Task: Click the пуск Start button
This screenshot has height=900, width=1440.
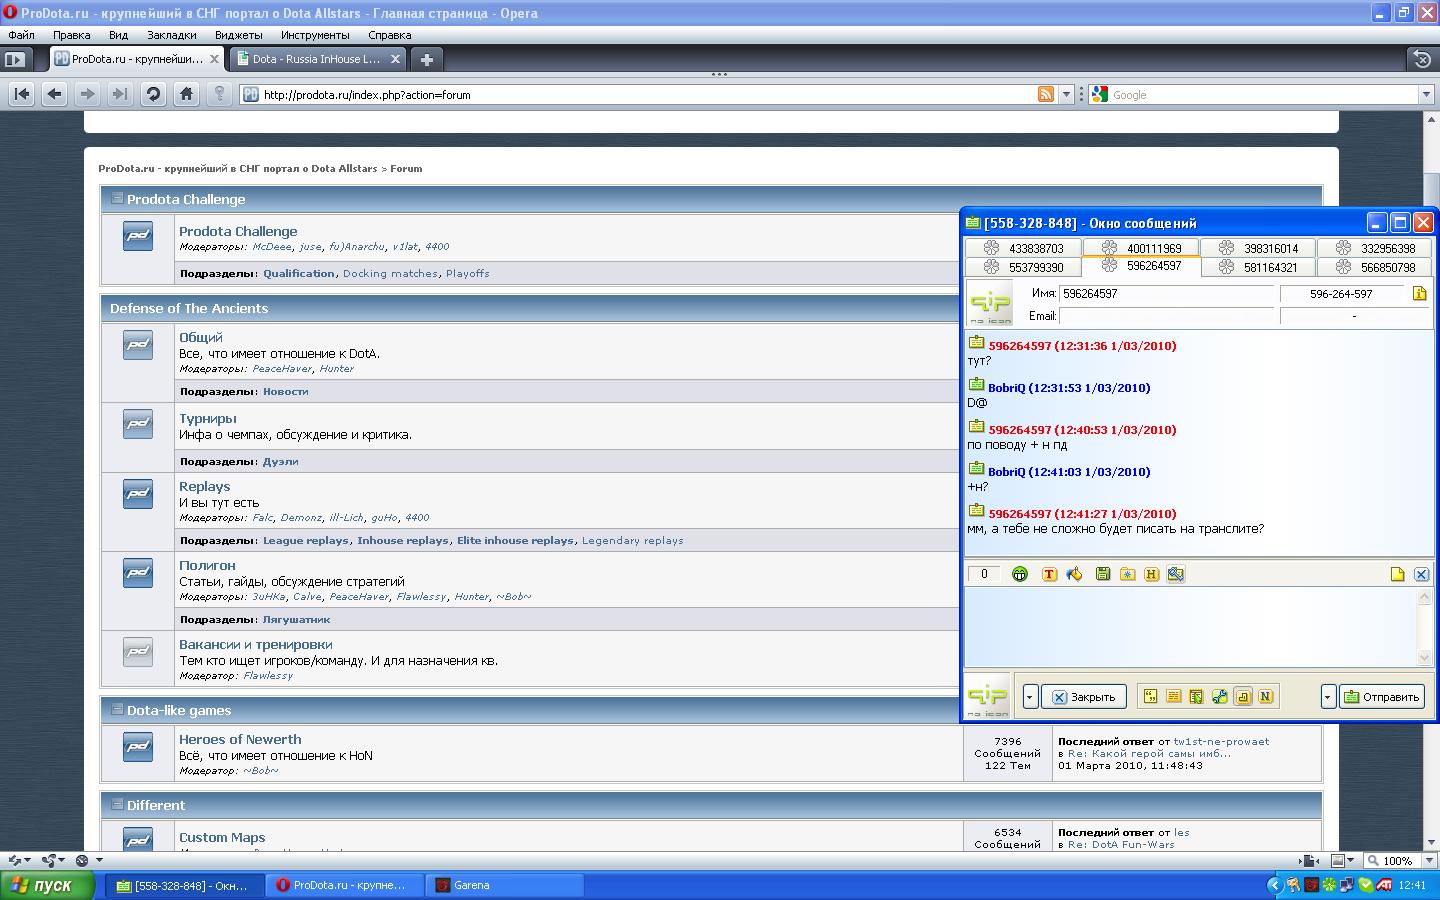Action: coord(47,885)
